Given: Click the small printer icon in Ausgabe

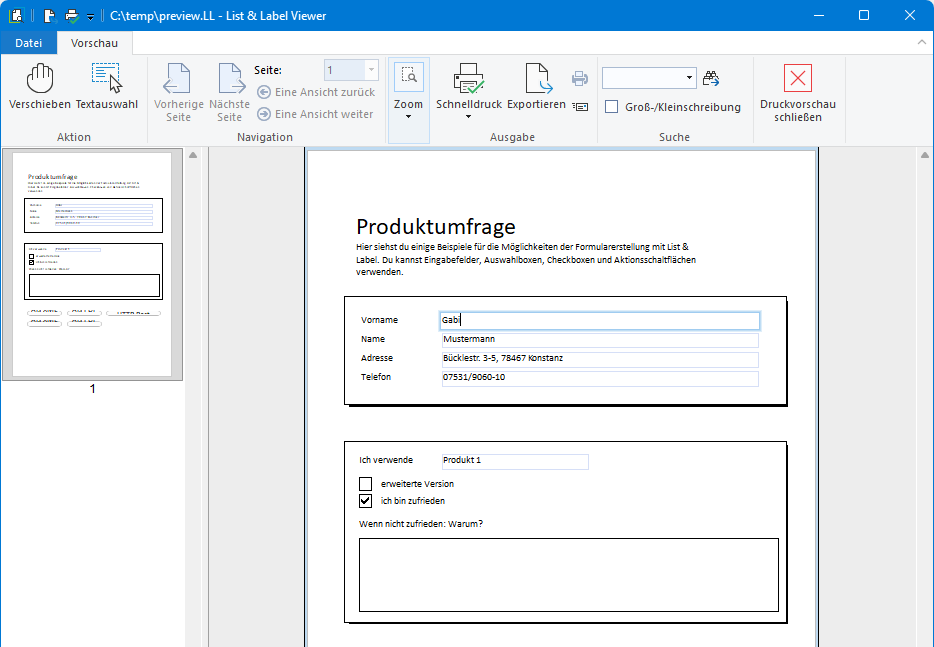Looking at the screenshot, I should point(580,79).
